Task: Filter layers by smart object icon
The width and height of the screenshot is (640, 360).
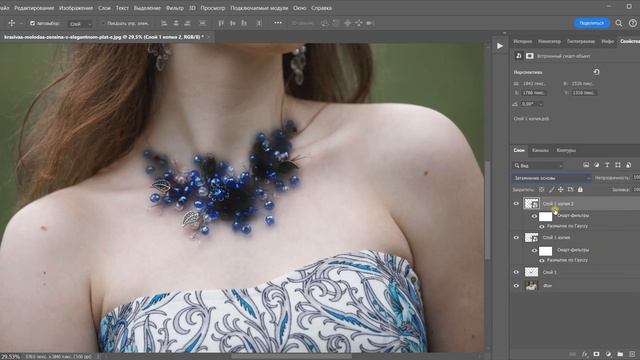Action: pos(628,165)
